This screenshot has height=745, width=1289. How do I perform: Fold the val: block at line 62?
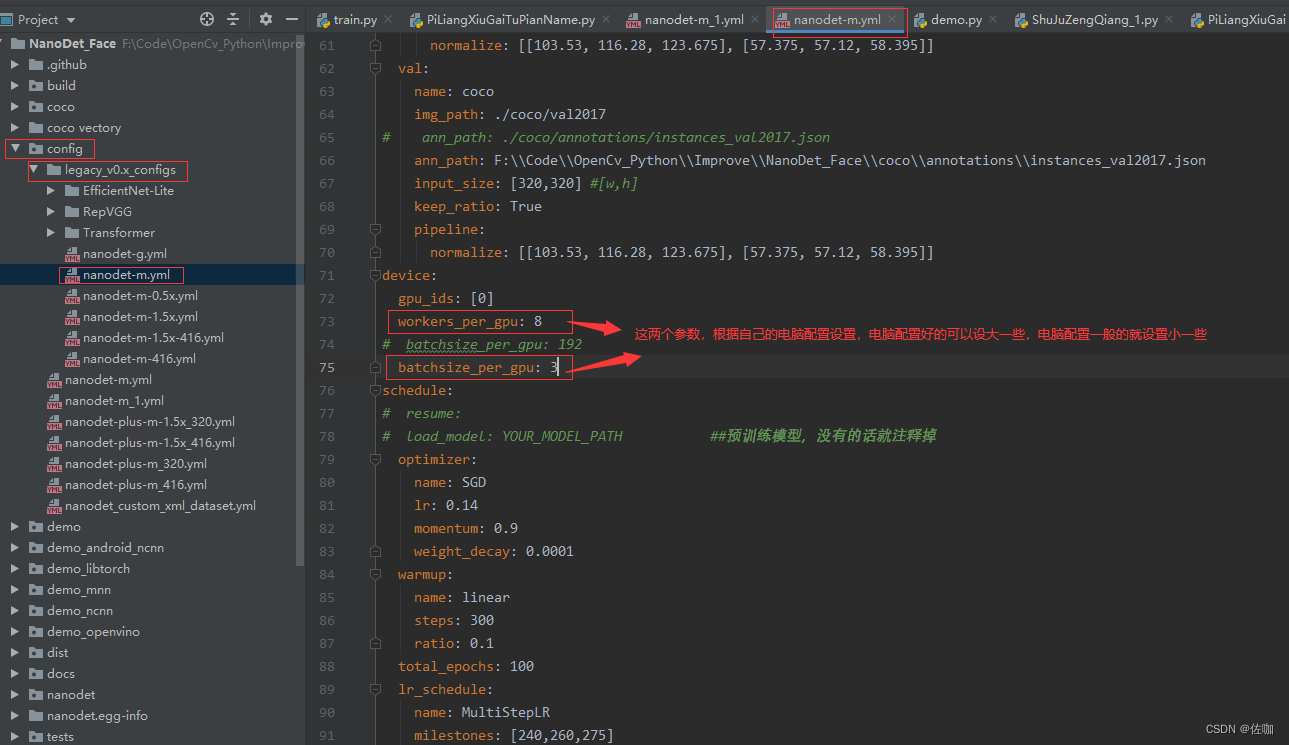coord(375,69)
